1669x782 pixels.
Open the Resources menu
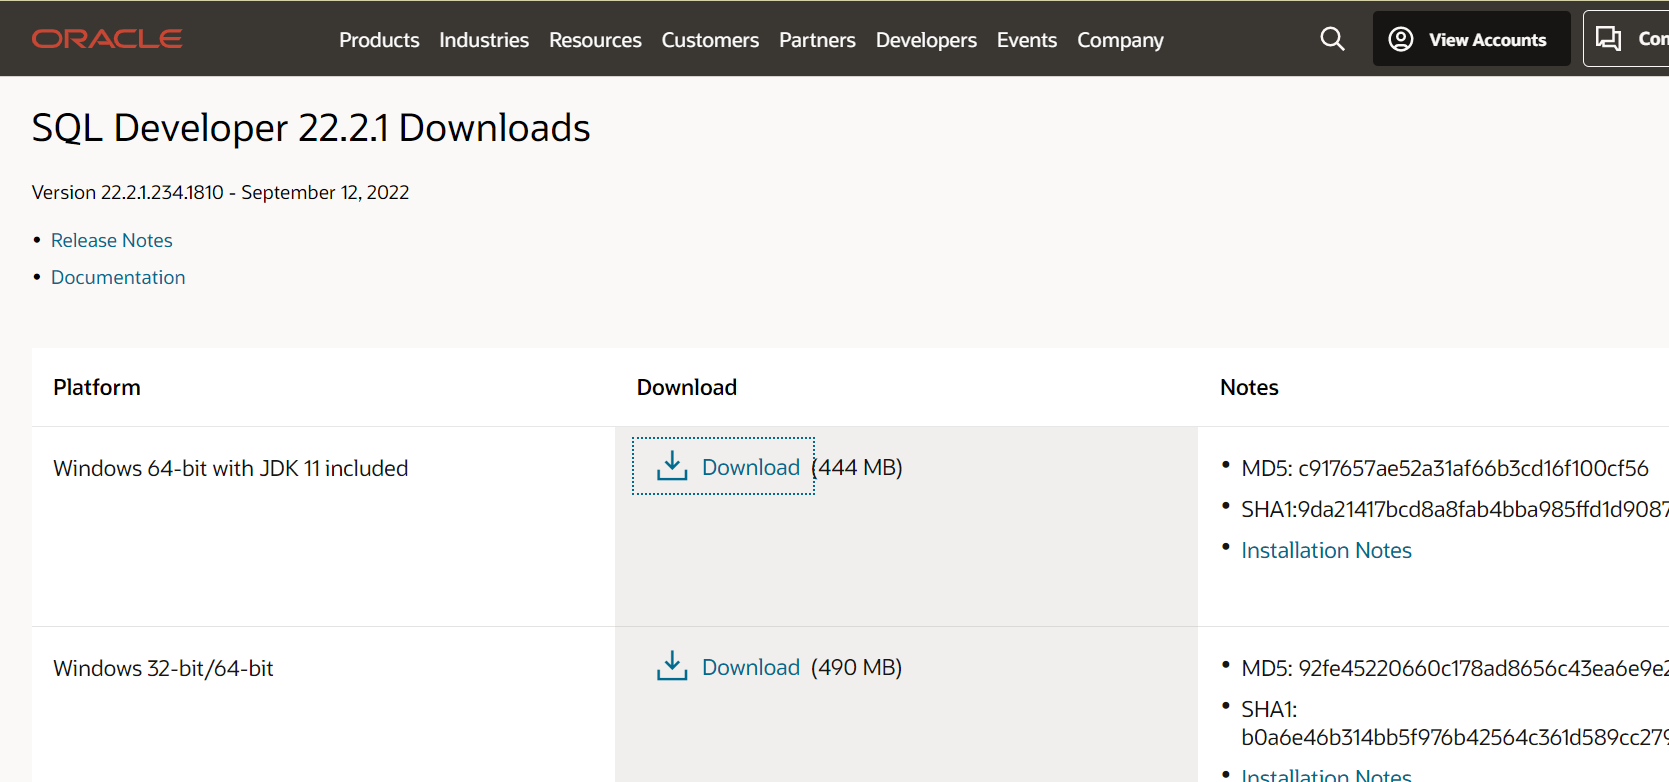pos(595,40)
